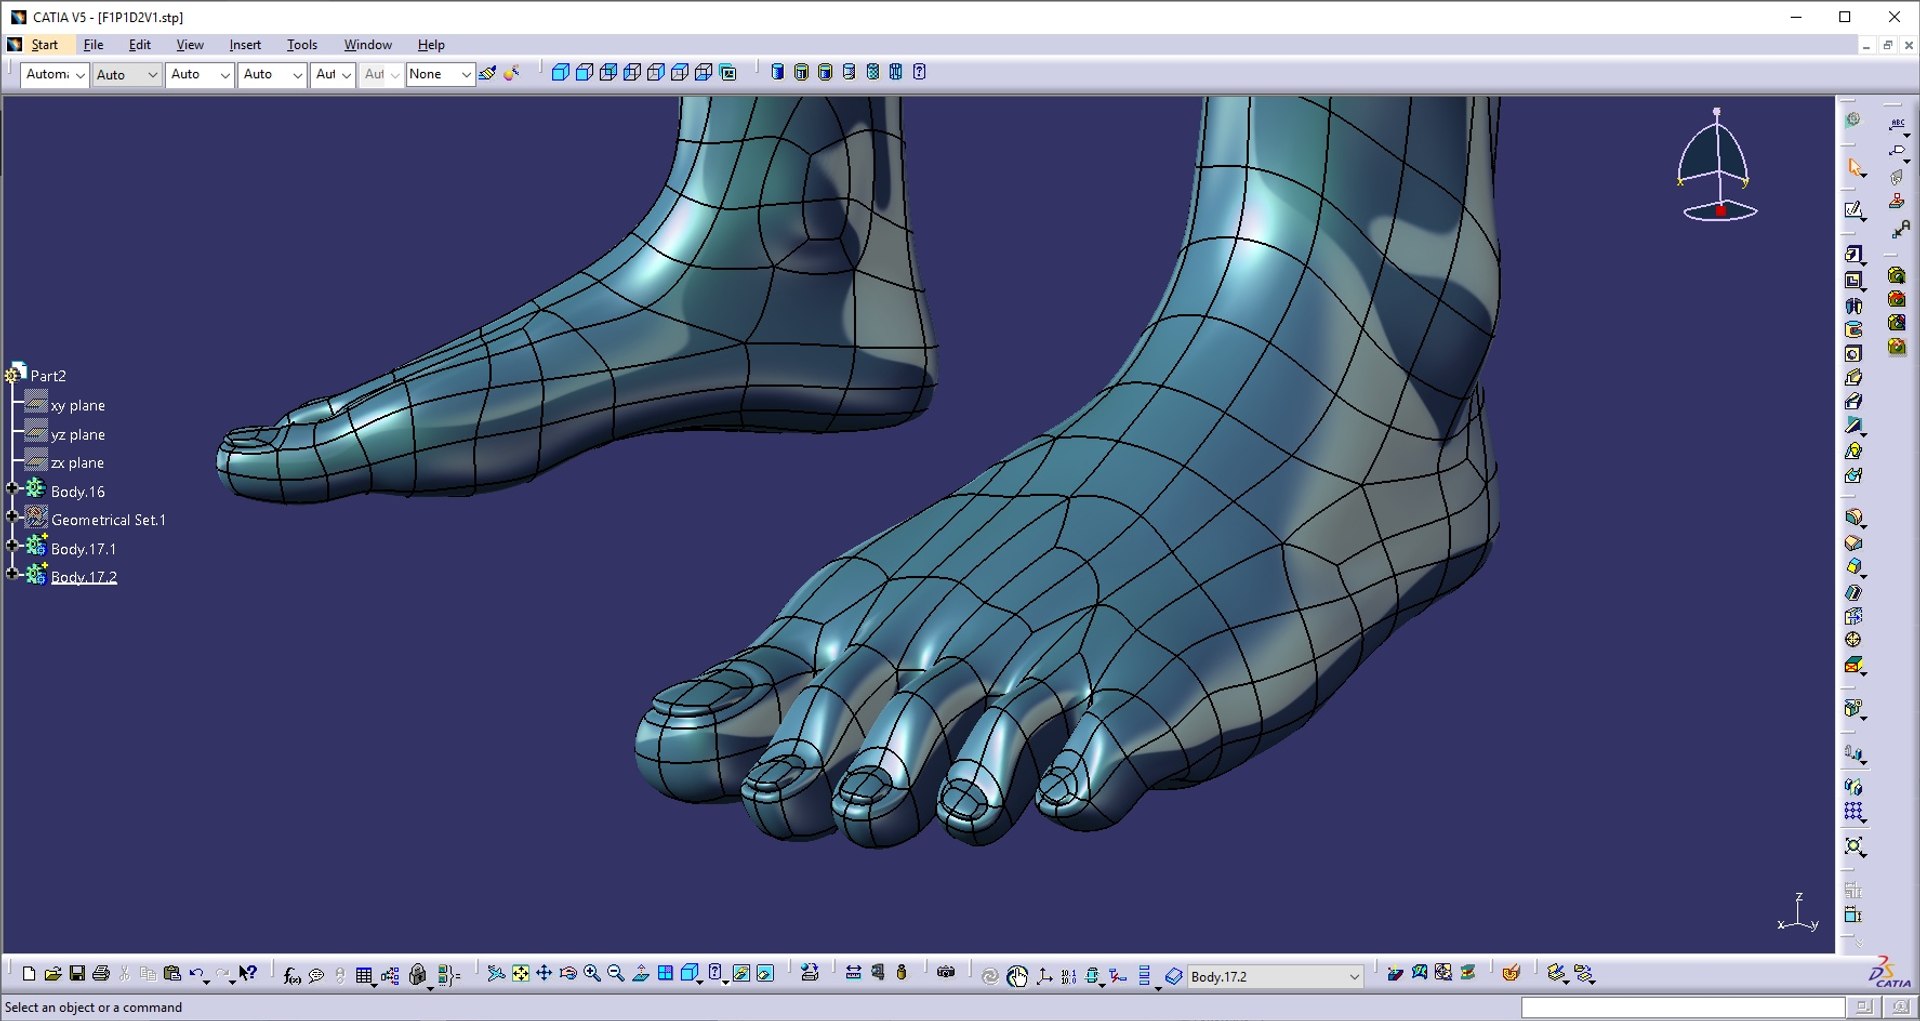Open the Insert menu
The width and height of the screenshot is (1920, 1021).
(245, 45)
